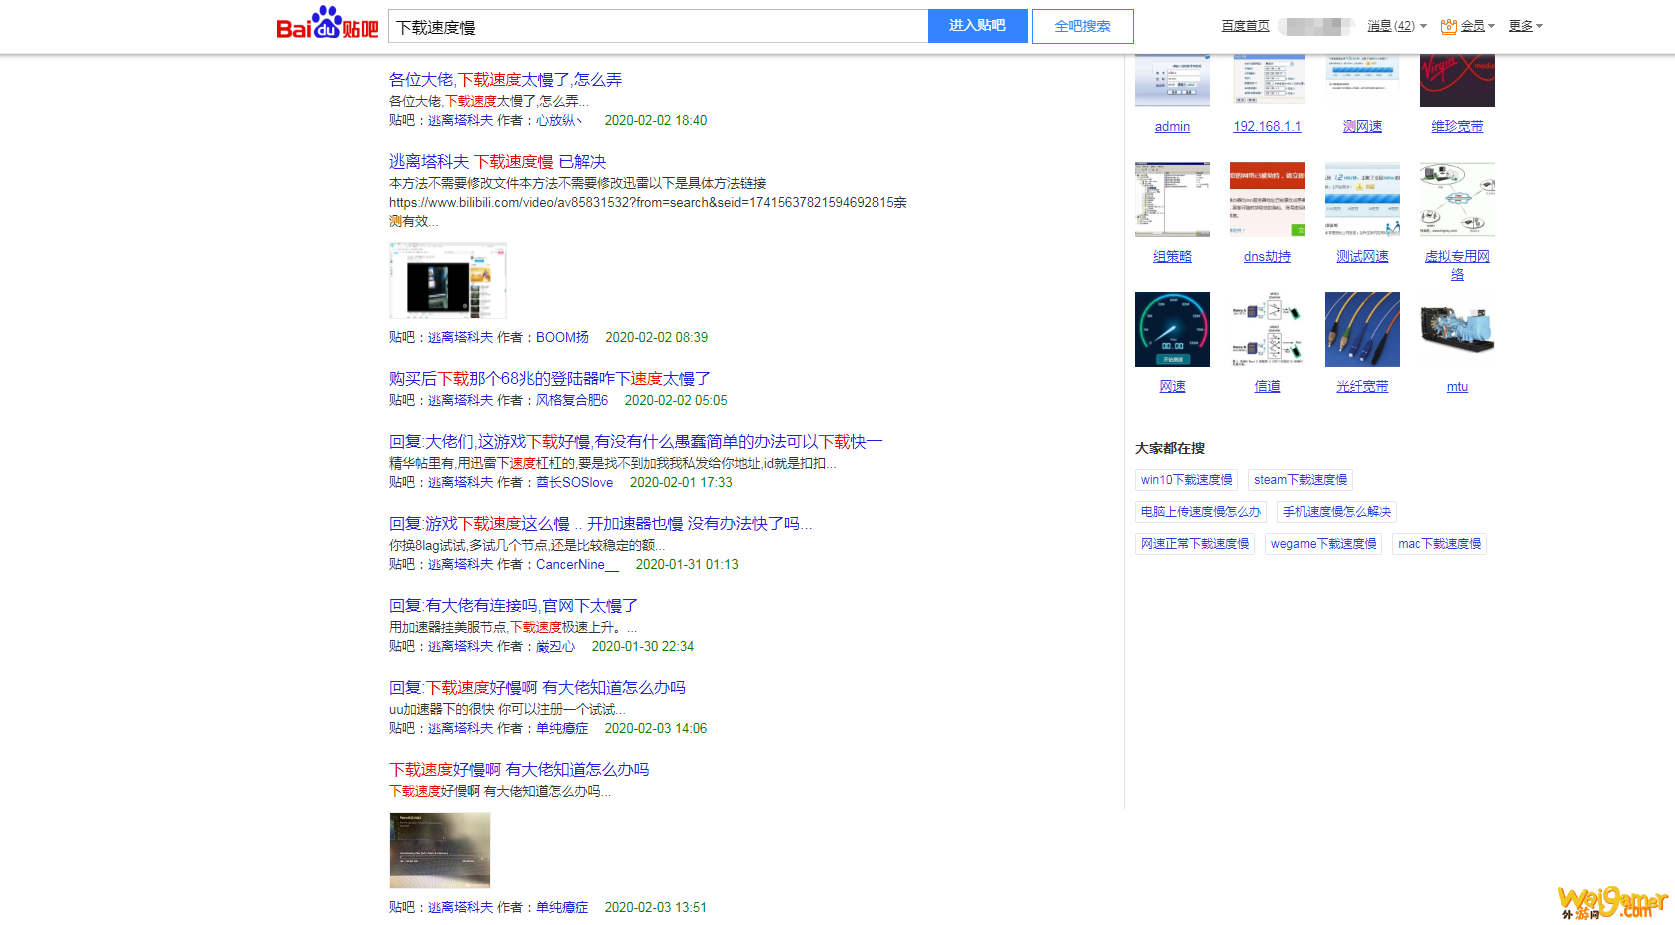The width and height of the screenshot is (1675, 925).
Task: Click the dns劫持 thumbnail image
Action: click(x=1267, y=199)
